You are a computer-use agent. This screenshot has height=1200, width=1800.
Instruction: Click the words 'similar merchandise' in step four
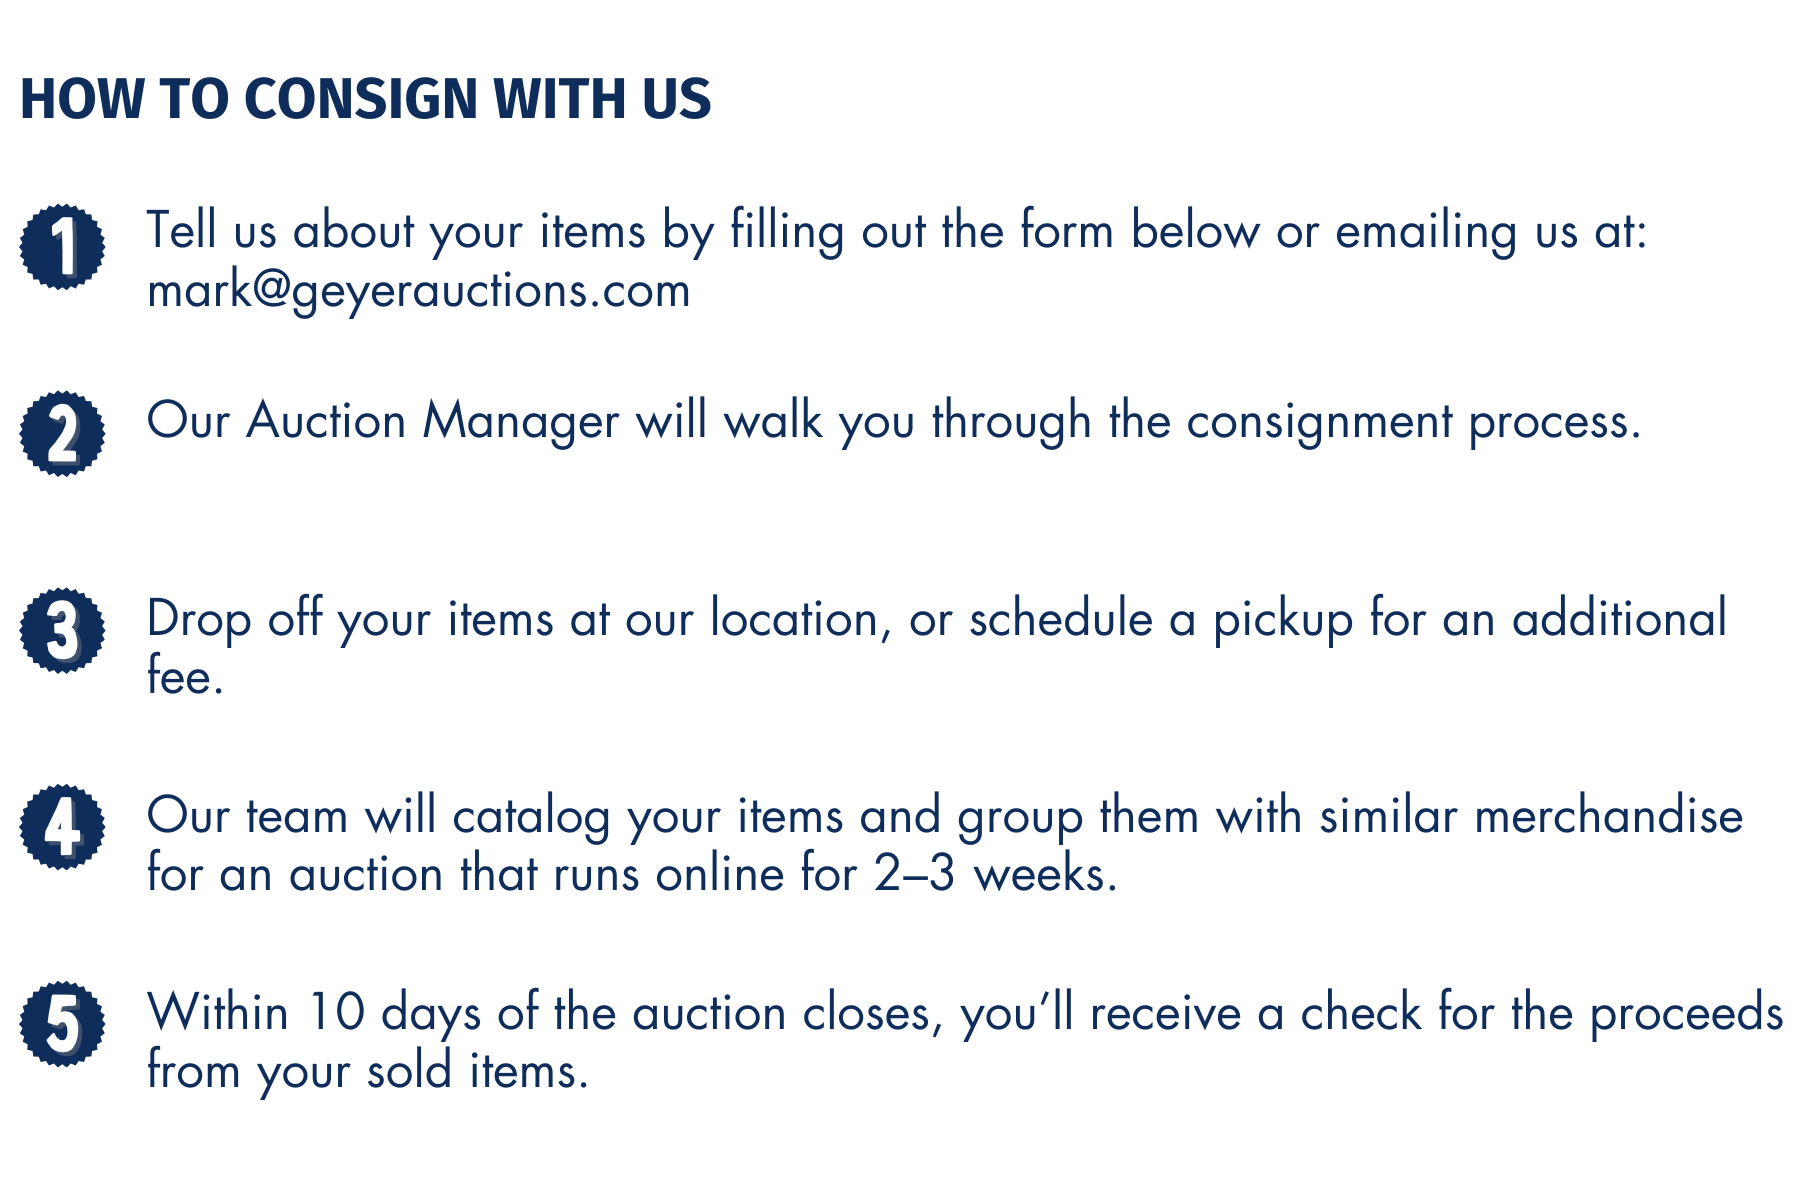click(x=1531, y=816)
